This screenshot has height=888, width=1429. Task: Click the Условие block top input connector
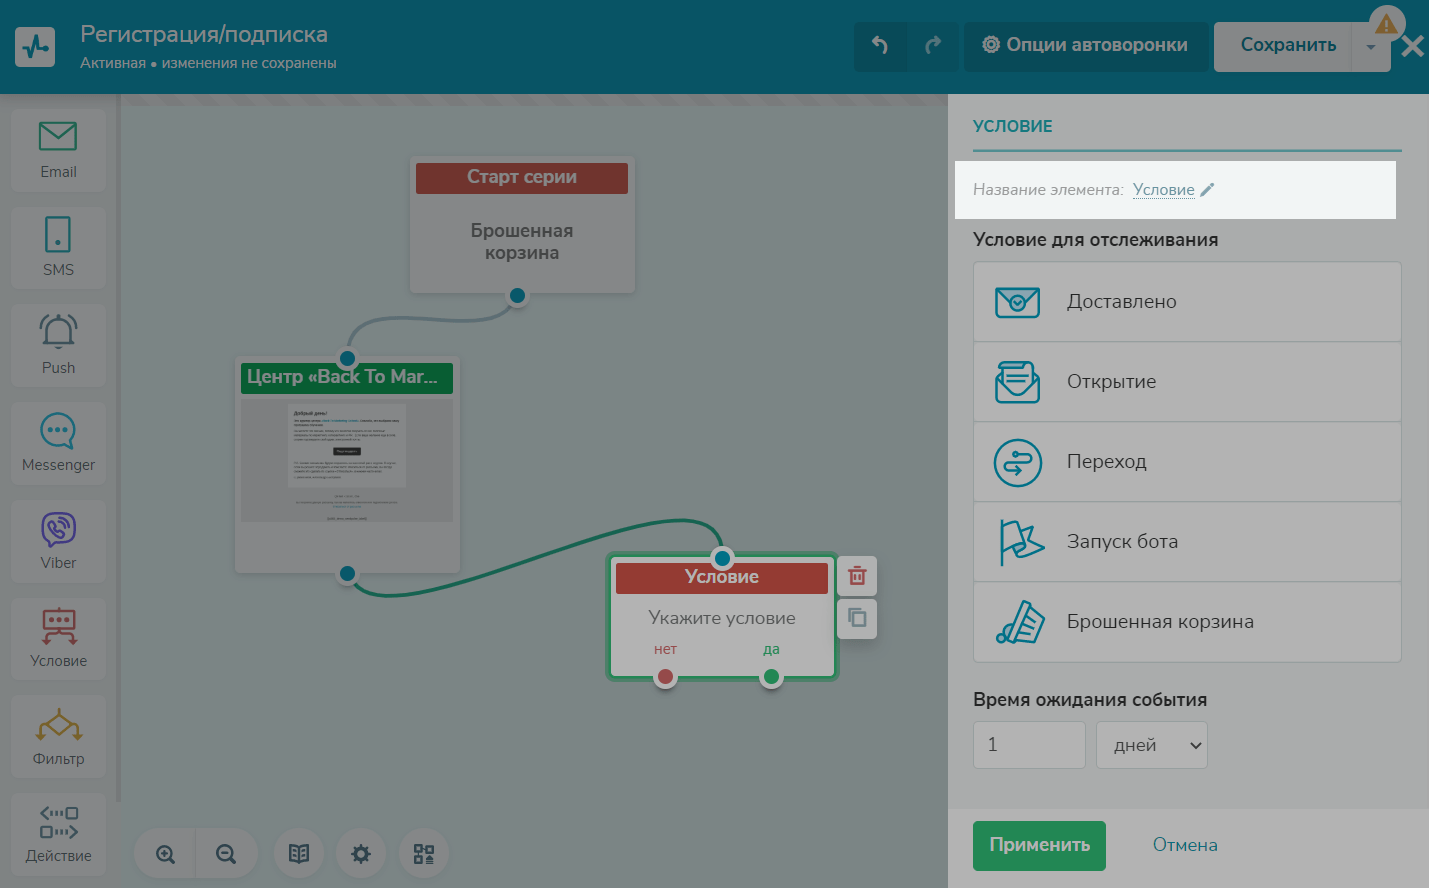[x=722, y=558]
